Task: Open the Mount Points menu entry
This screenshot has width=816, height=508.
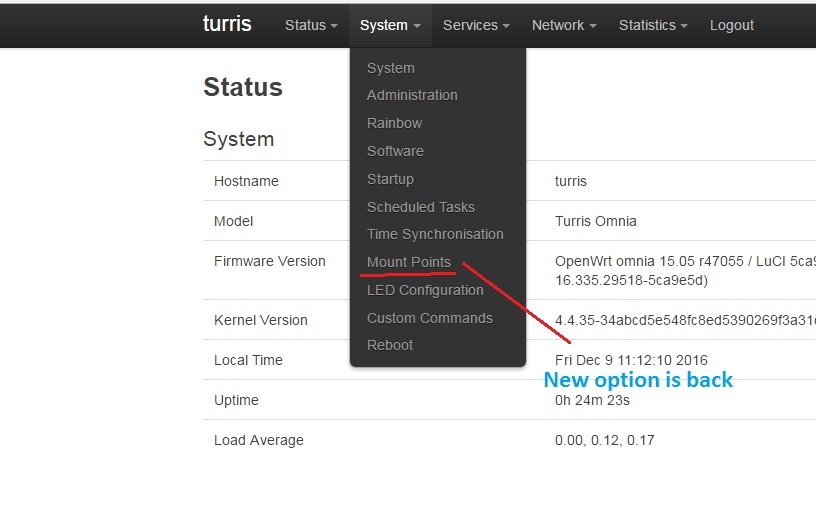Action: pyautogui.click(x=409, y=262)
